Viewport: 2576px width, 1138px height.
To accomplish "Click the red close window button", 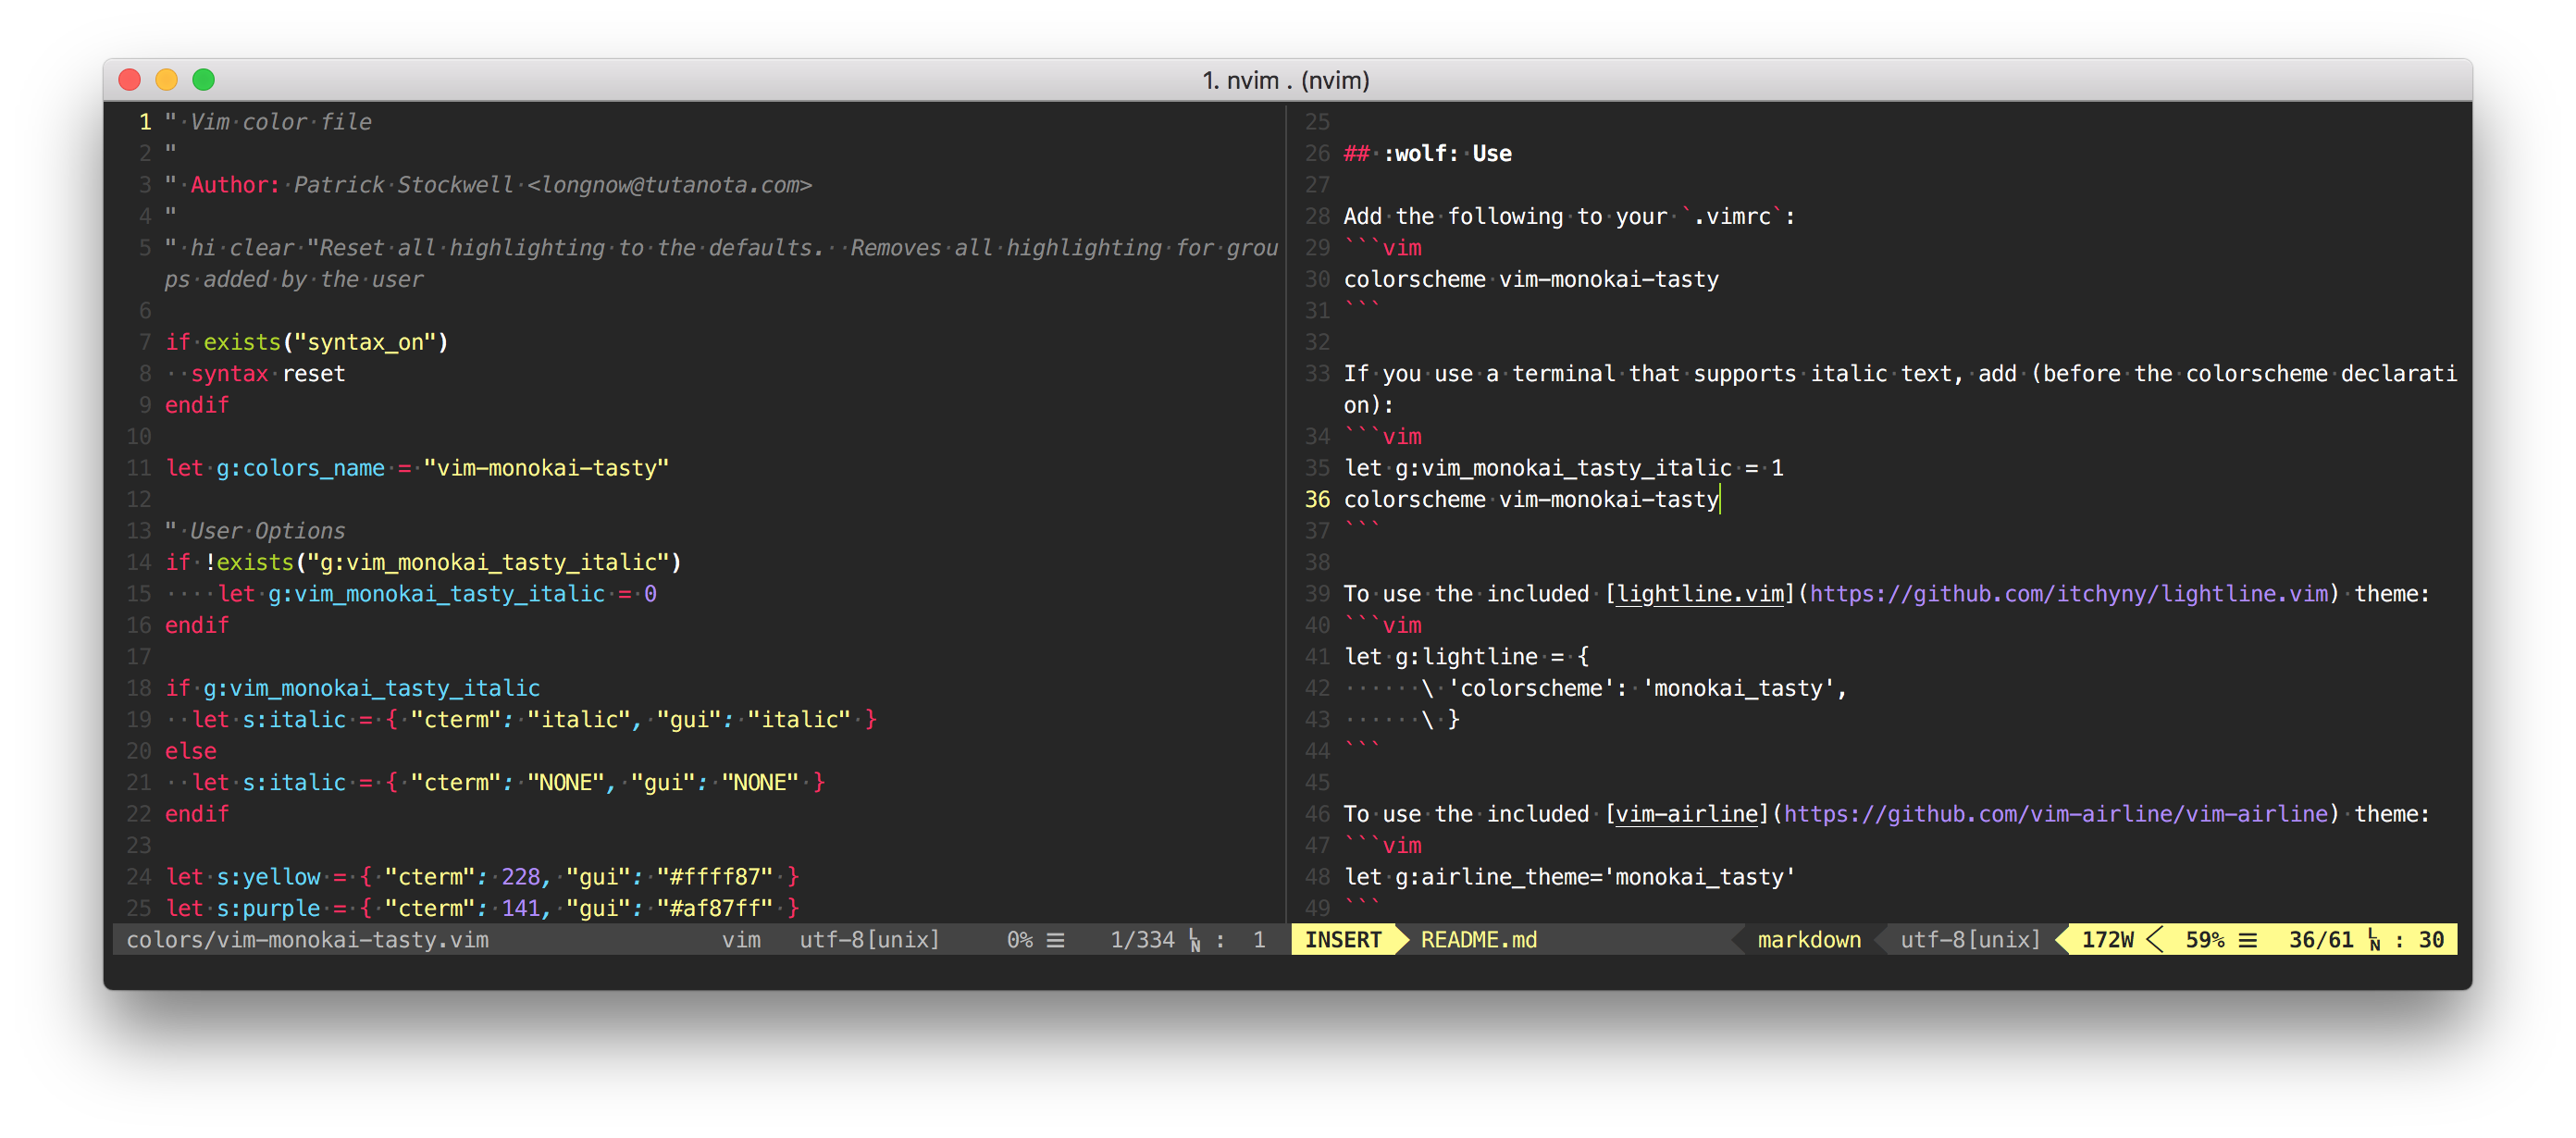I will [x=129, y=80].
